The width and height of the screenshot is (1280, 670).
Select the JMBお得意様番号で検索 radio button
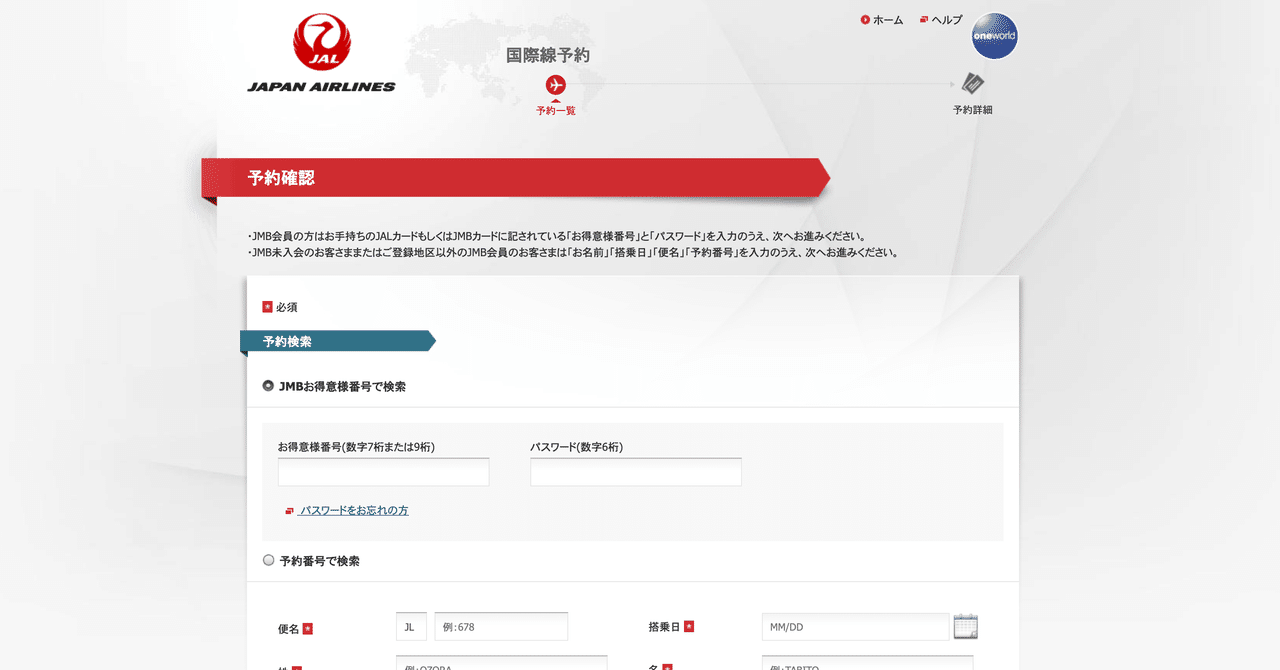268,385
